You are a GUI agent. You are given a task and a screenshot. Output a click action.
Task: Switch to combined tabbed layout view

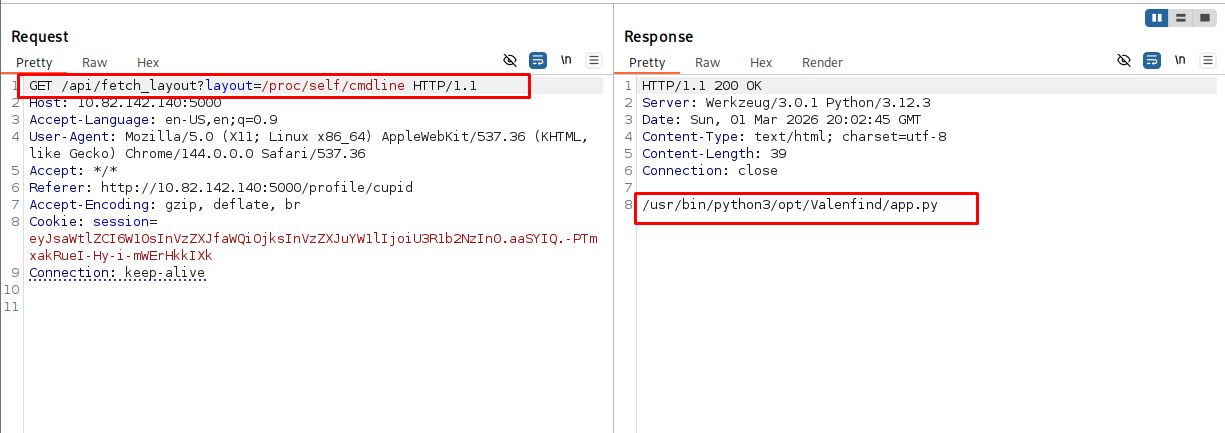click(x=1203, y=18)
